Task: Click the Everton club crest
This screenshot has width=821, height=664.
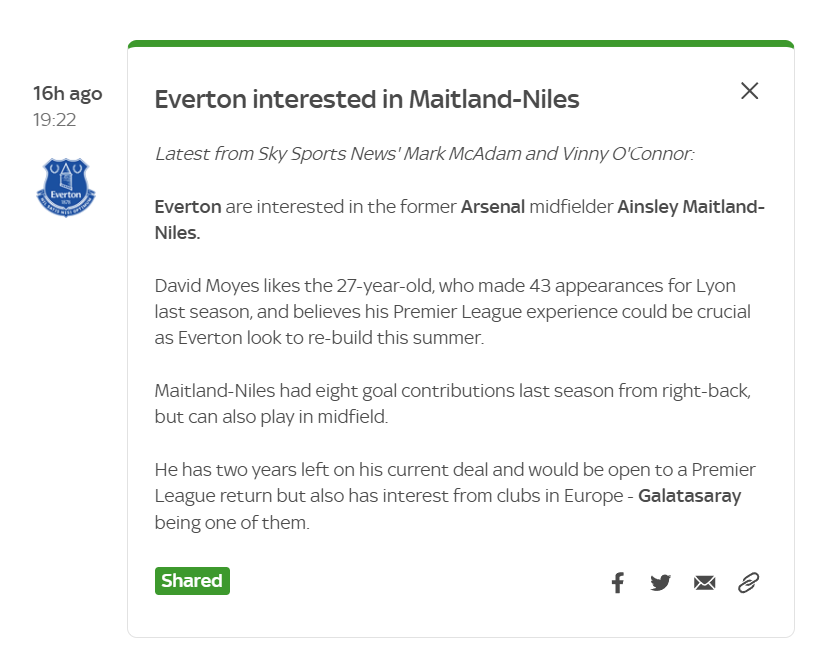Action: pyautogui.click(x=66, y=187)
